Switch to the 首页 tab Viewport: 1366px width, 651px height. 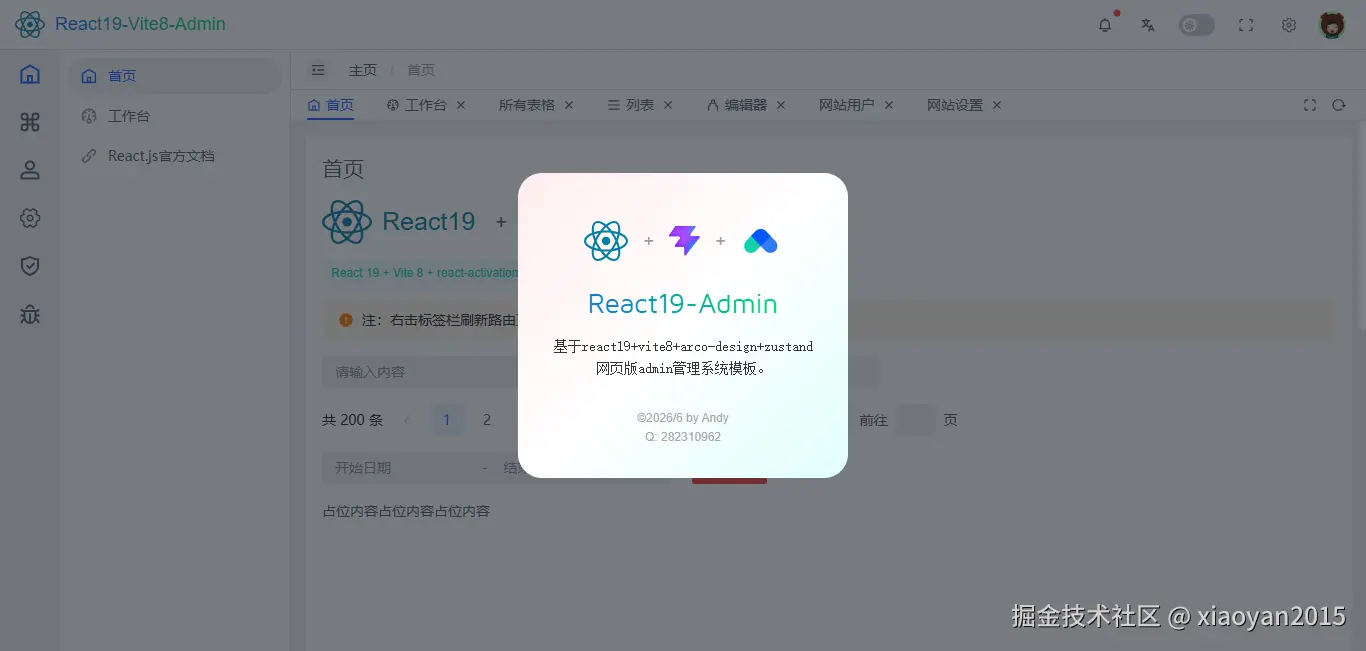330,105
